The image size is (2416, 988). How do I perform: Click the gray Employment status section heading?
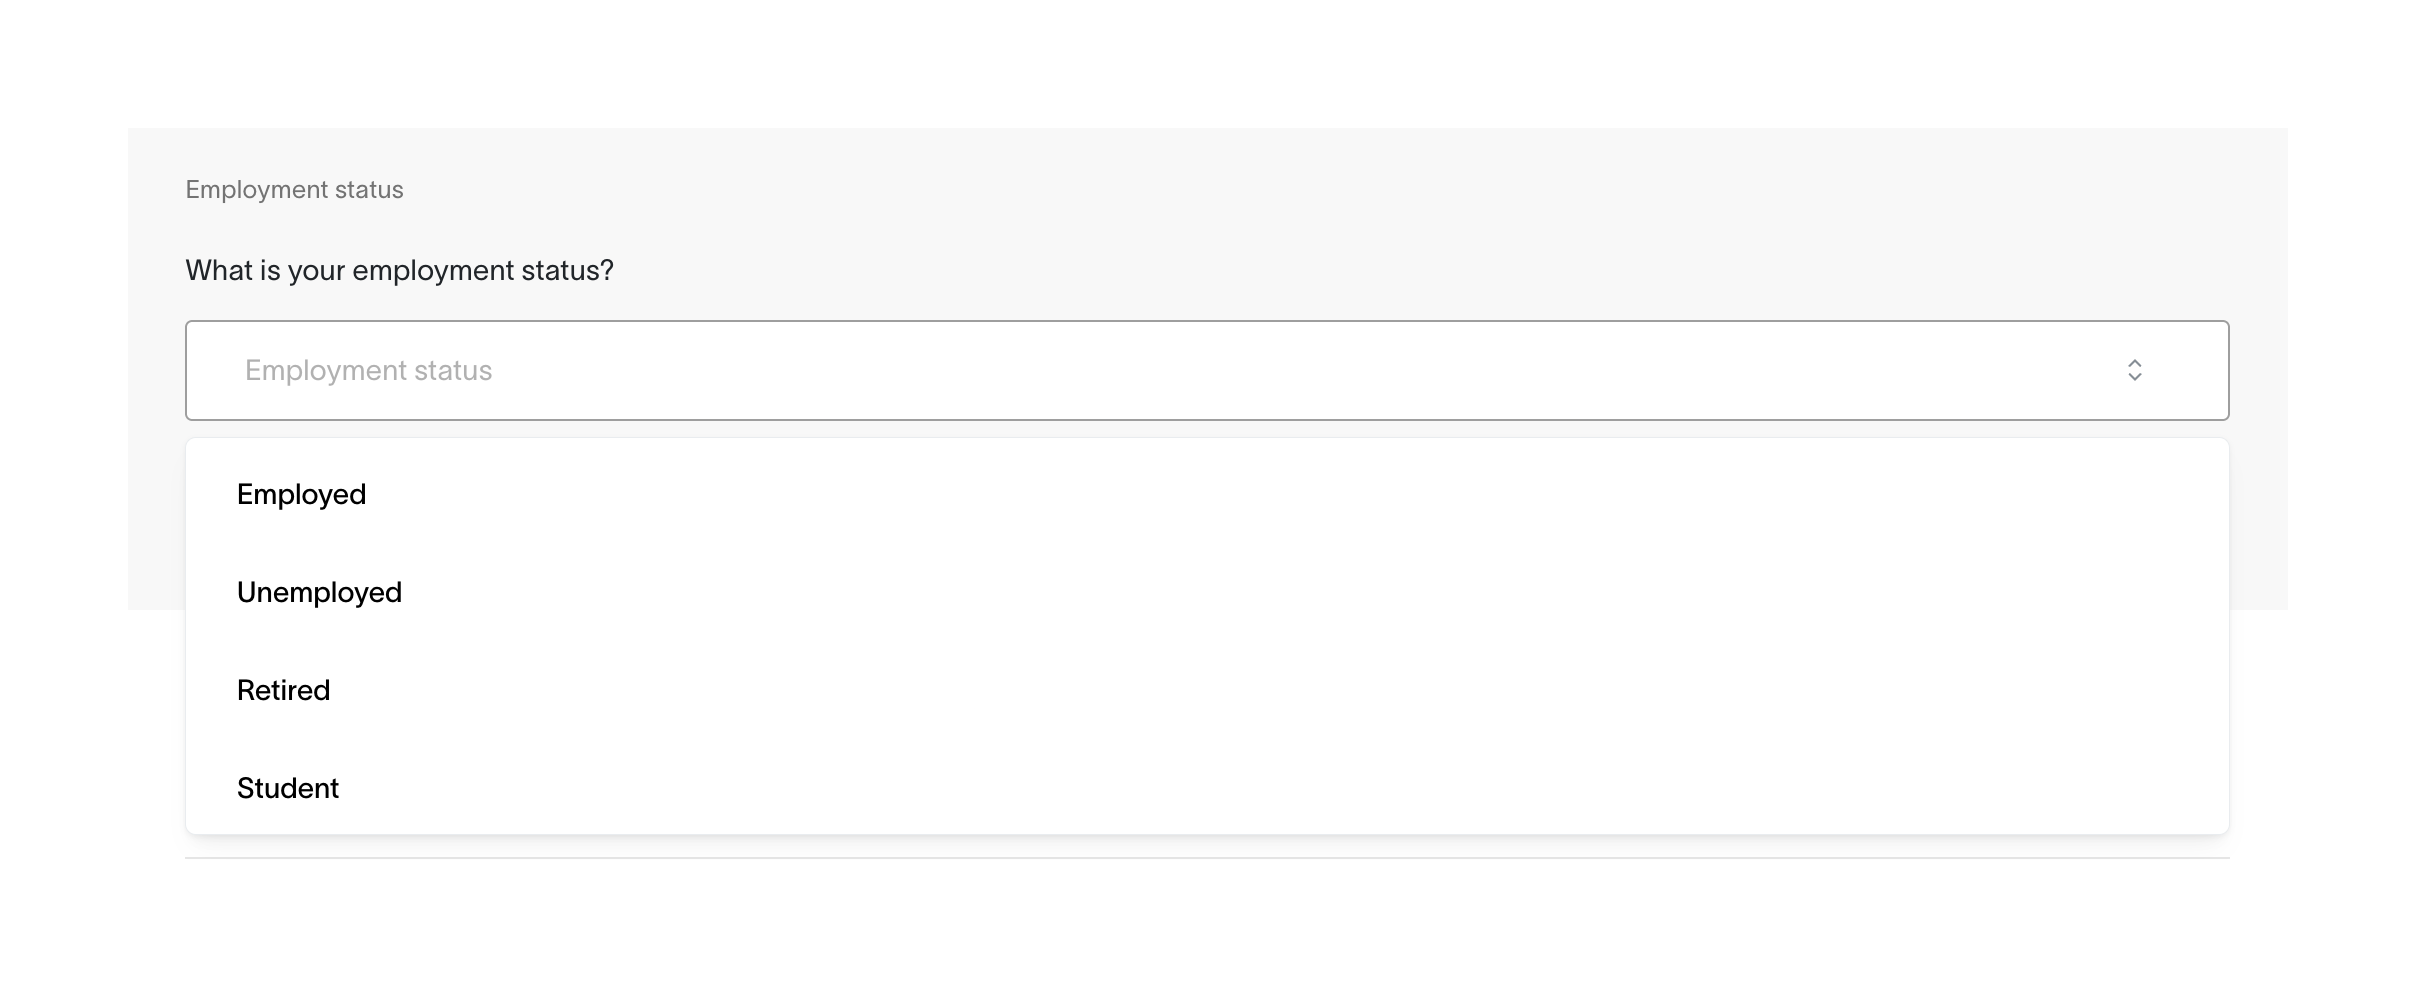(294, 190)
